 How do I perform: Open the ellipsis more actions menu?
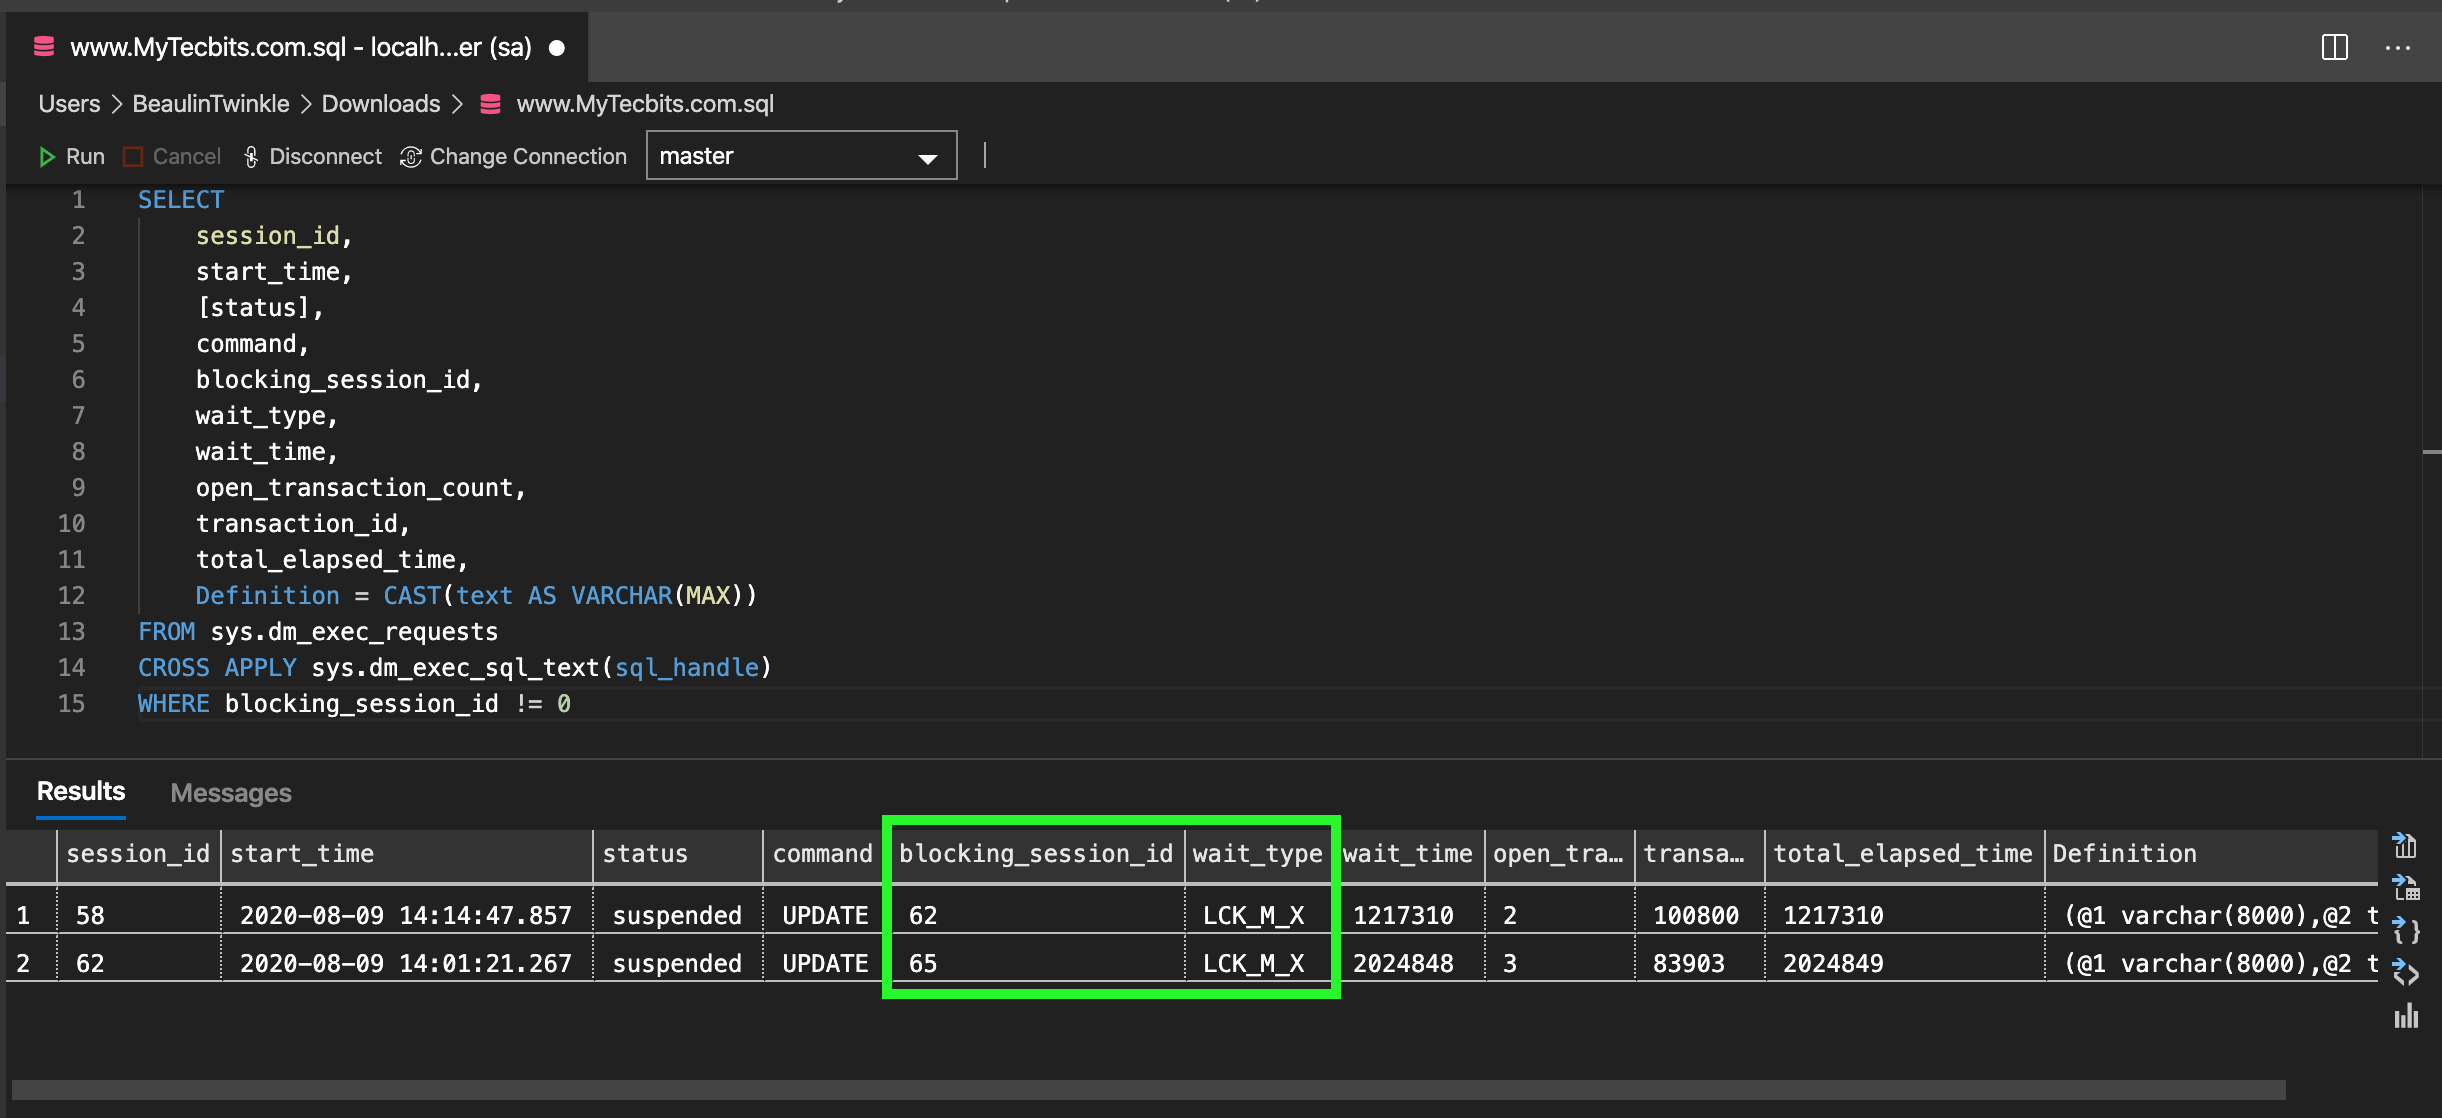(x=2399, y=47)
